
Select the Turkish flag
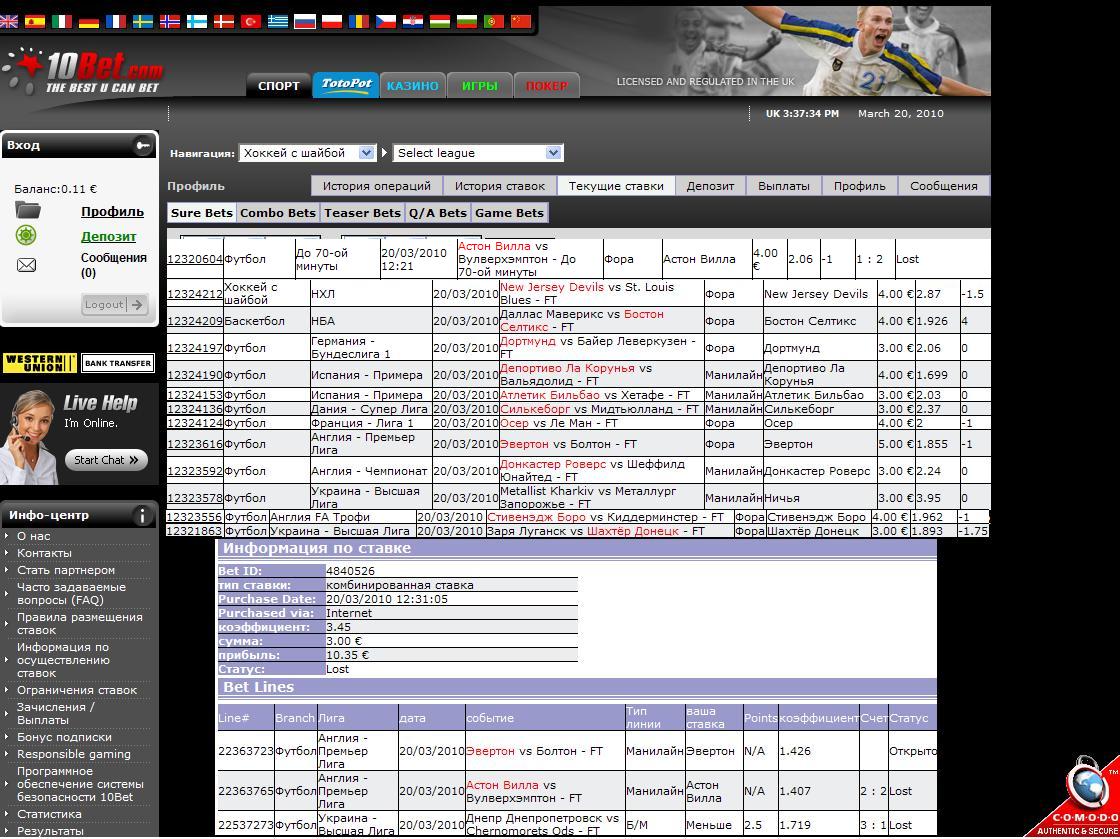tap(251, 21)
